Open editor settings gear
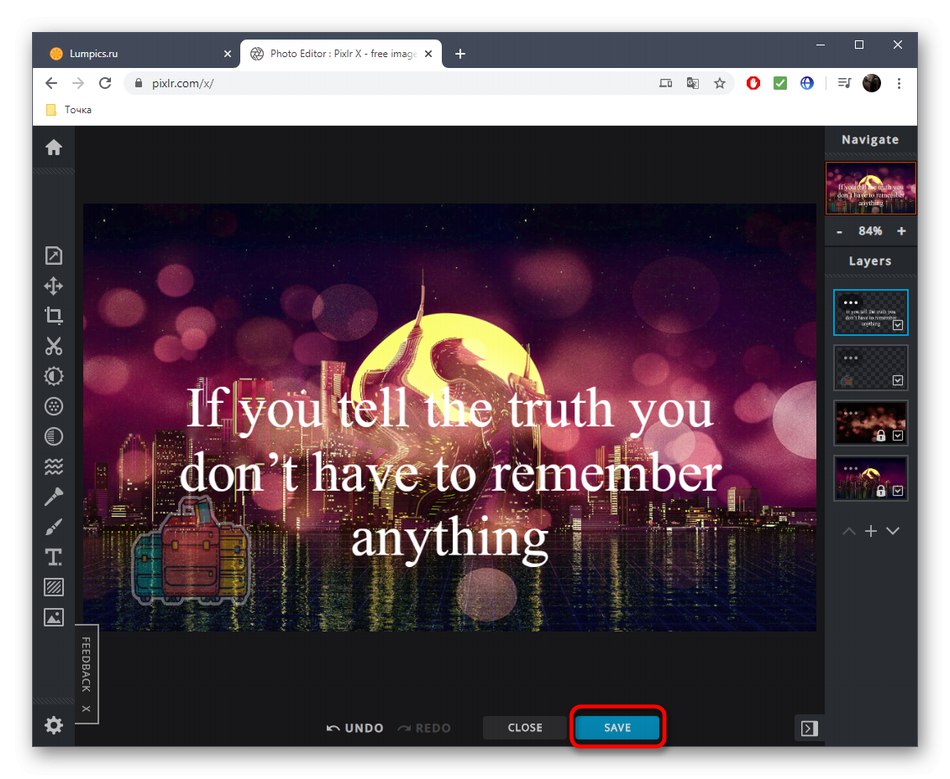 pyautogui.click(x=53, y=725)
